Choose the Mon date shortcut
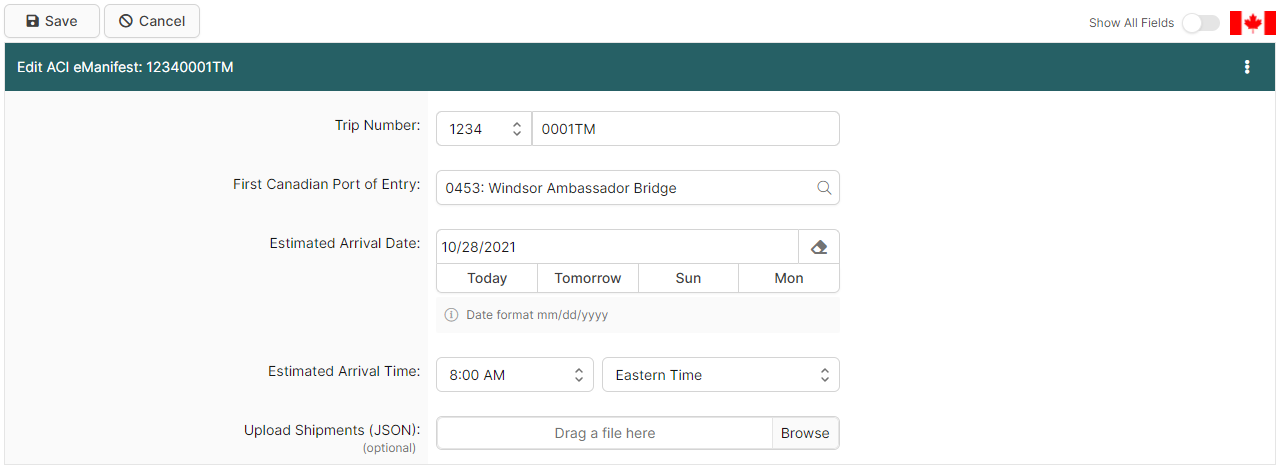Viewport: 1276px width, 469px height. tap(788, 278)
